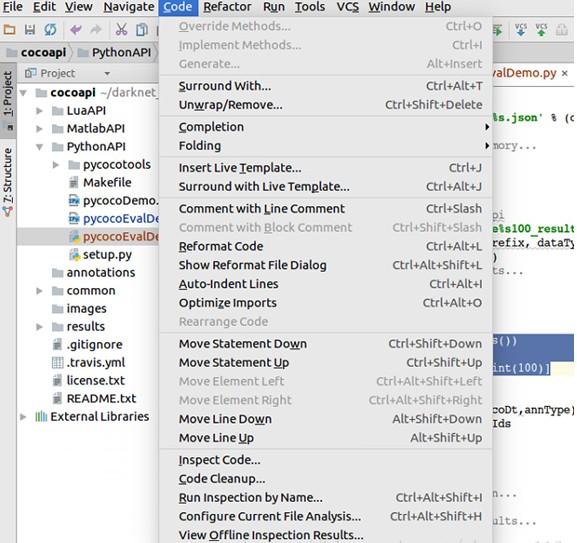Open the Folding submenu
This screenshot has width=577, height=543.
(x=326, y=146)
